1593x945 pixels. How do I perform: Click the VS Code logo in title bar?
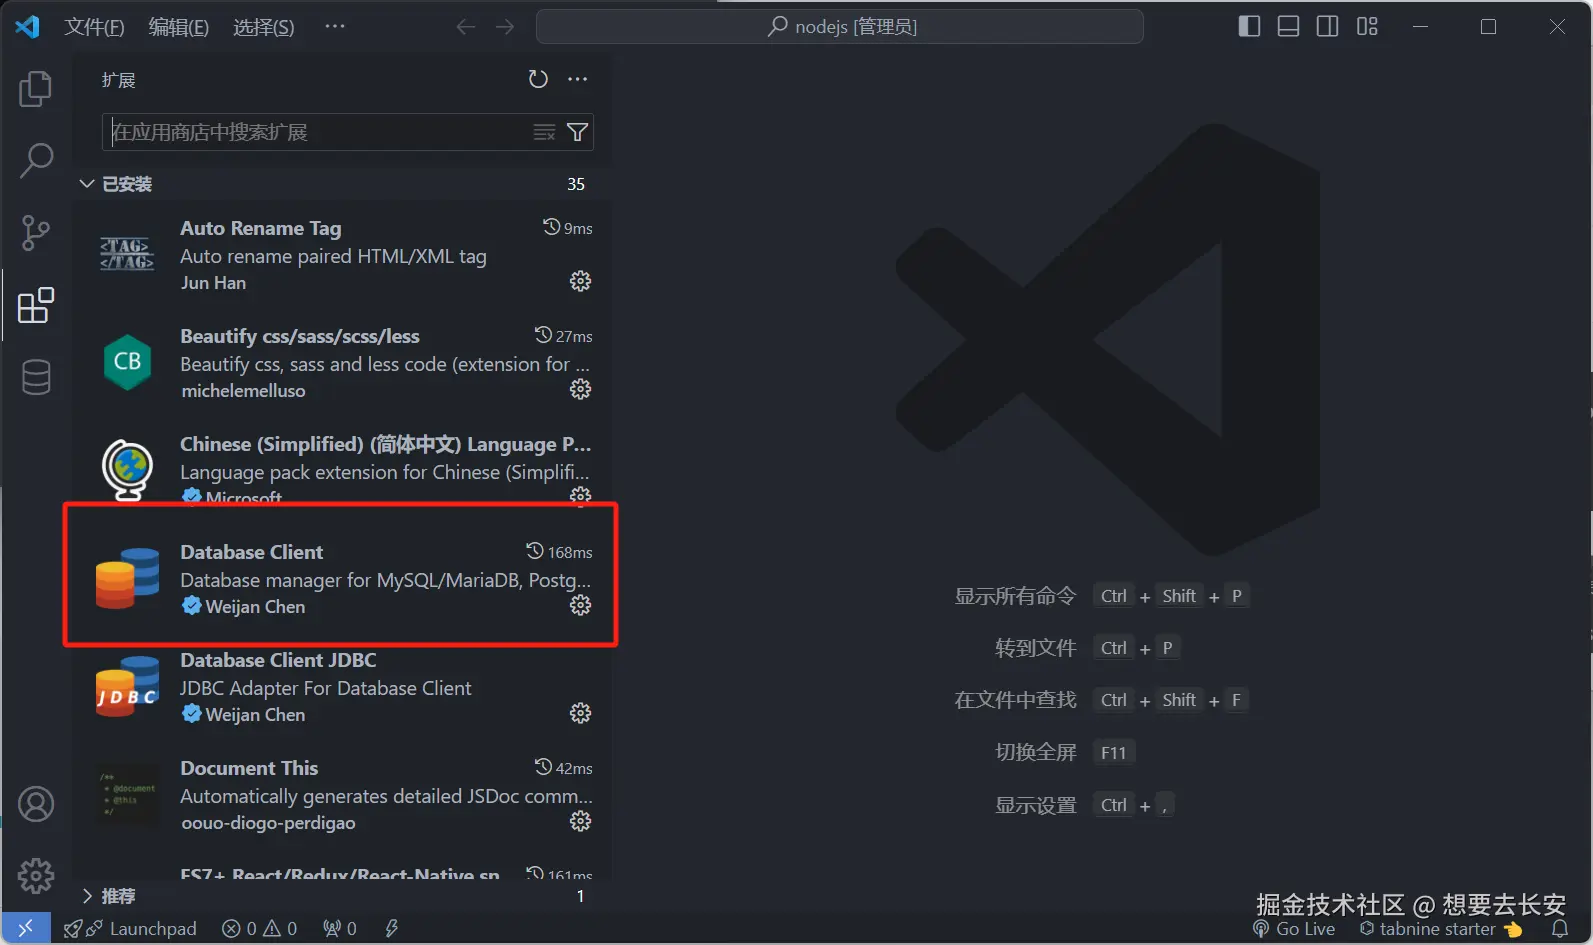[x=27, y=26]
